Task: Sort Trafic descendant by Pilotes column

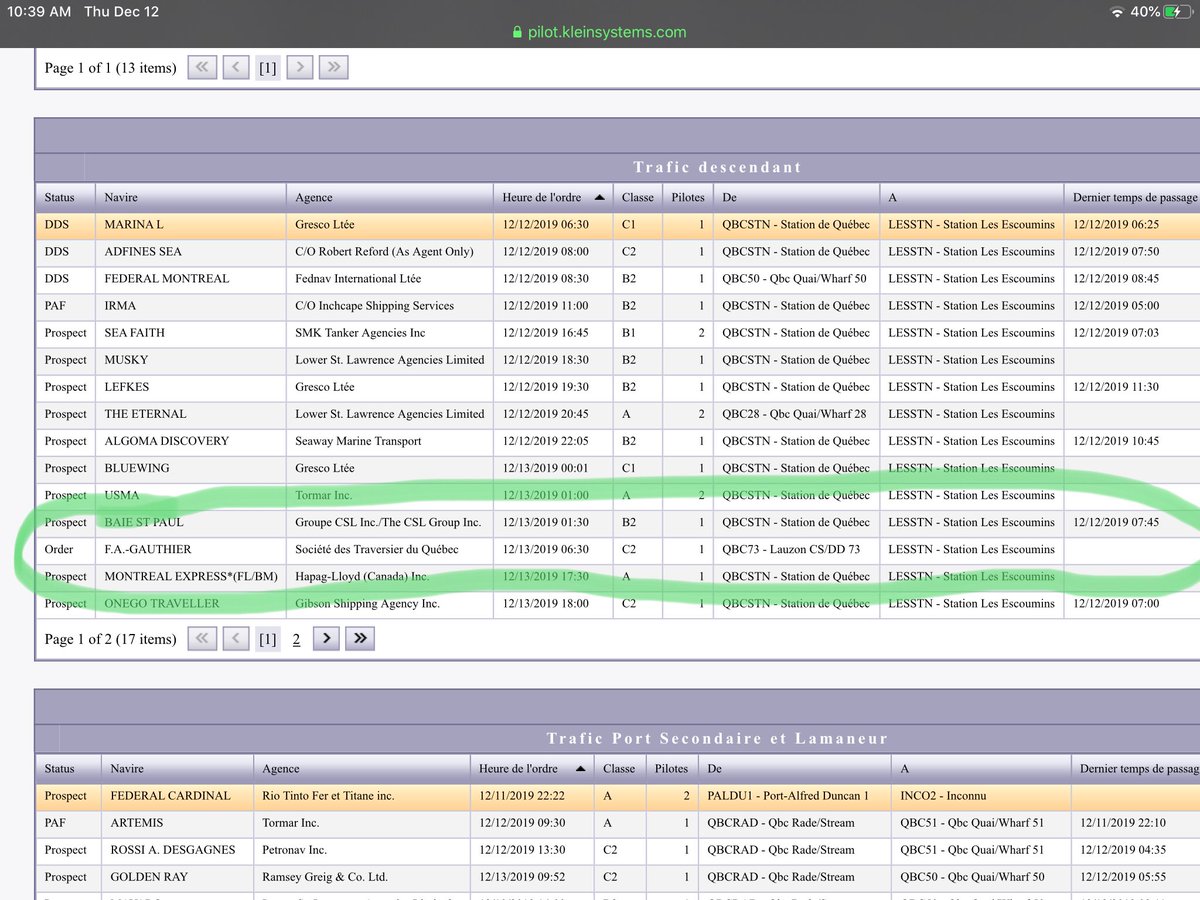Action: tap(688, 198)
